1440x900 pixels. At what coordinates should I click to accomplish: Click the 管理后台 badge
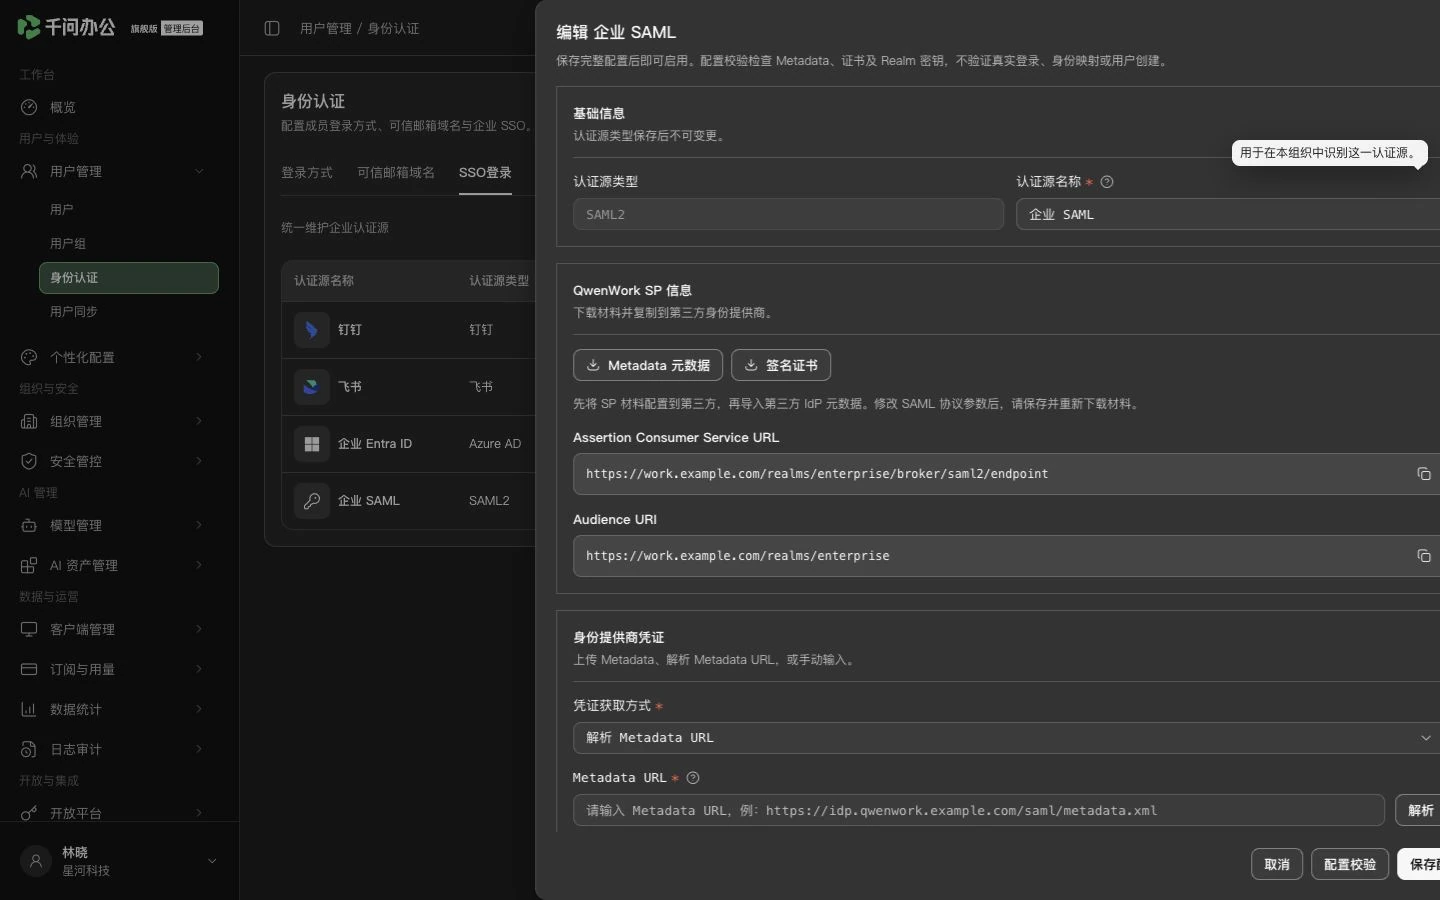(182, 29)
